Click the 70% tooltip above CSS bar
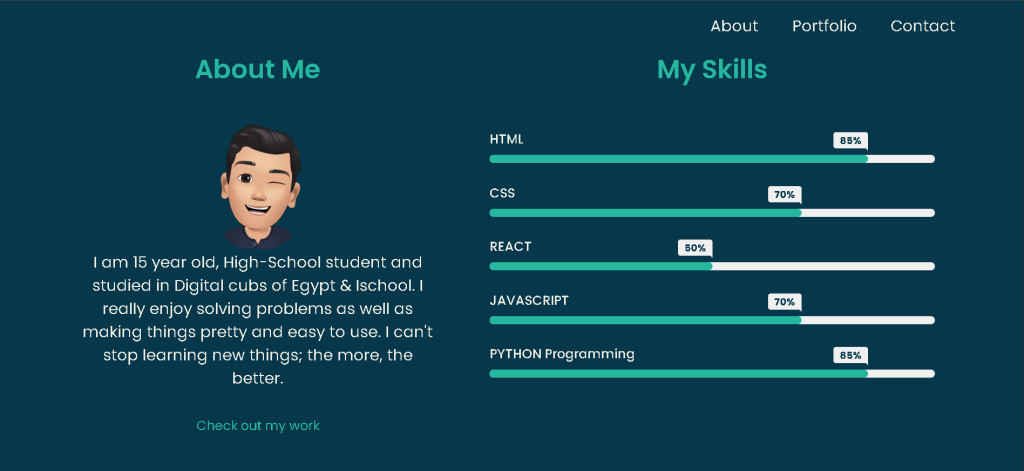Image resolution: width=1024 pixels, height=471 pixels. [784, 194]
